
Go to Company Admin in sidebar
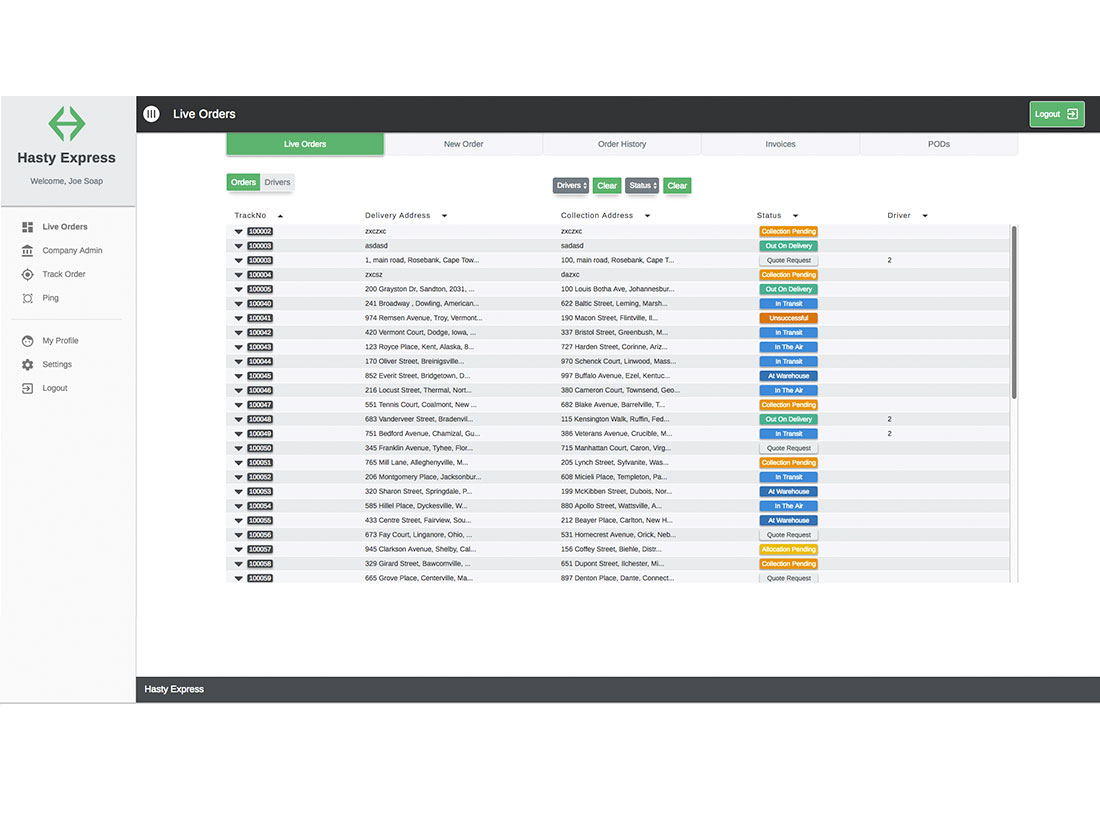tap(72, 250)
